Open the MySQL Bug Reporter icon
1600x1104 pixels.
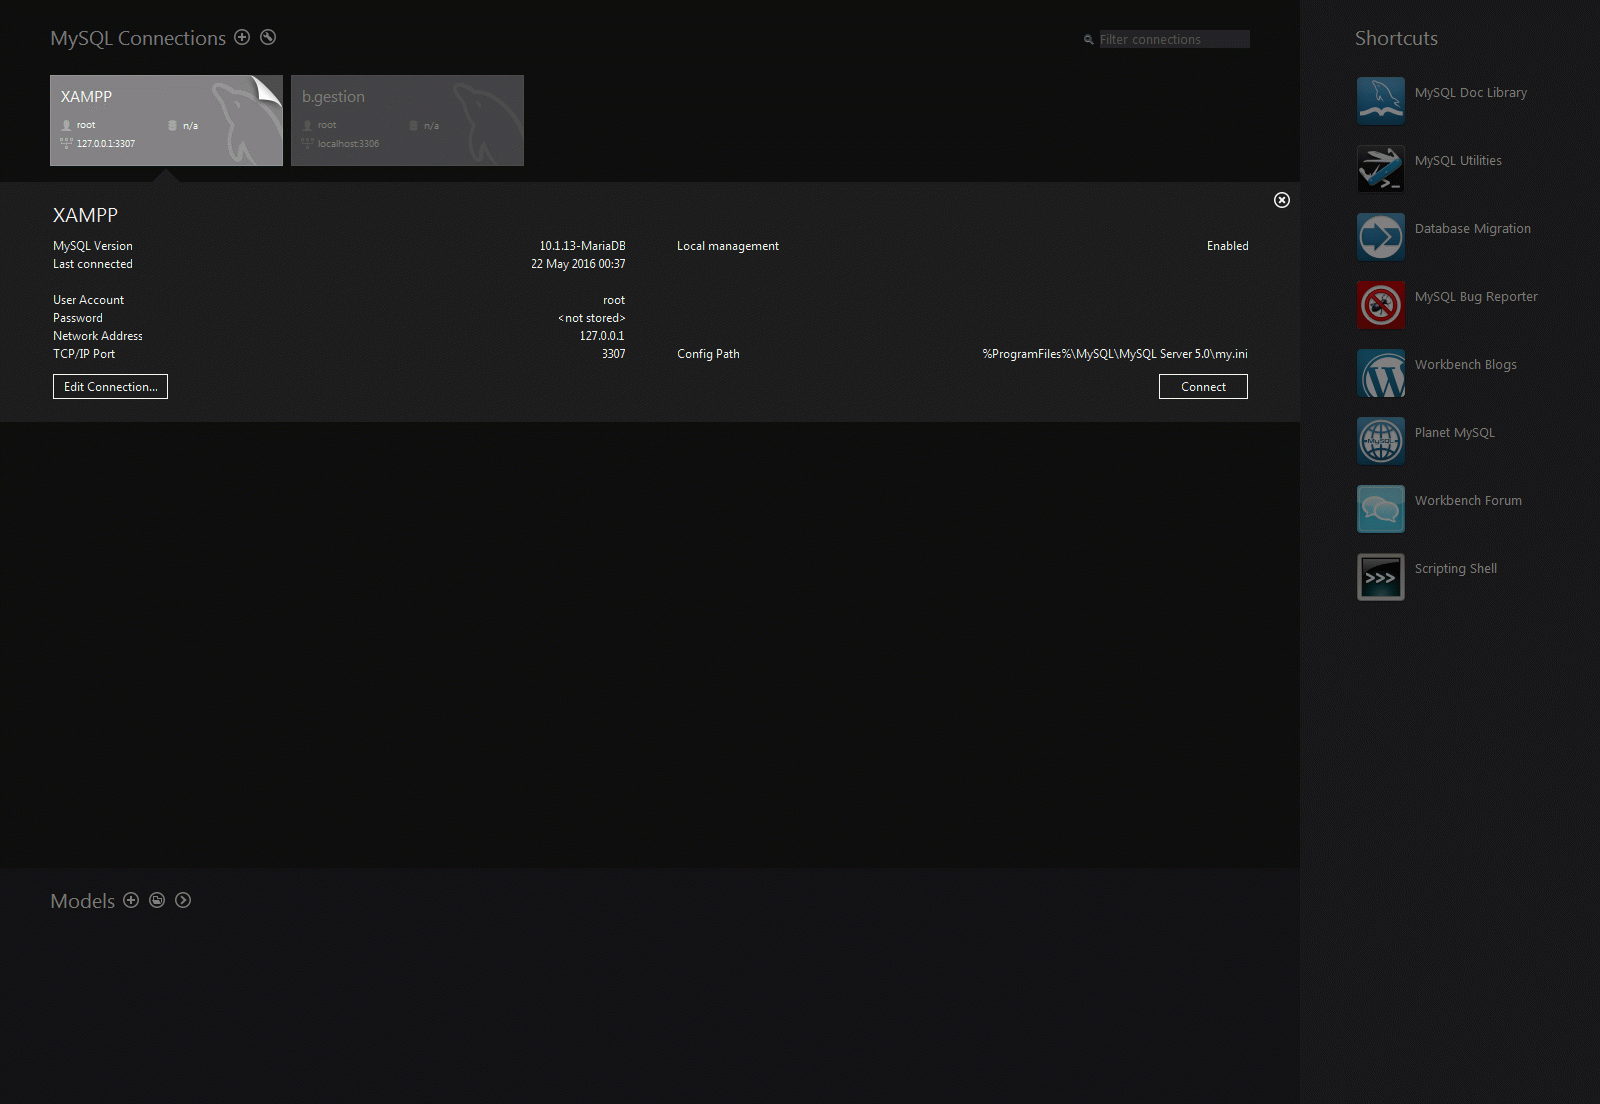1381,305
